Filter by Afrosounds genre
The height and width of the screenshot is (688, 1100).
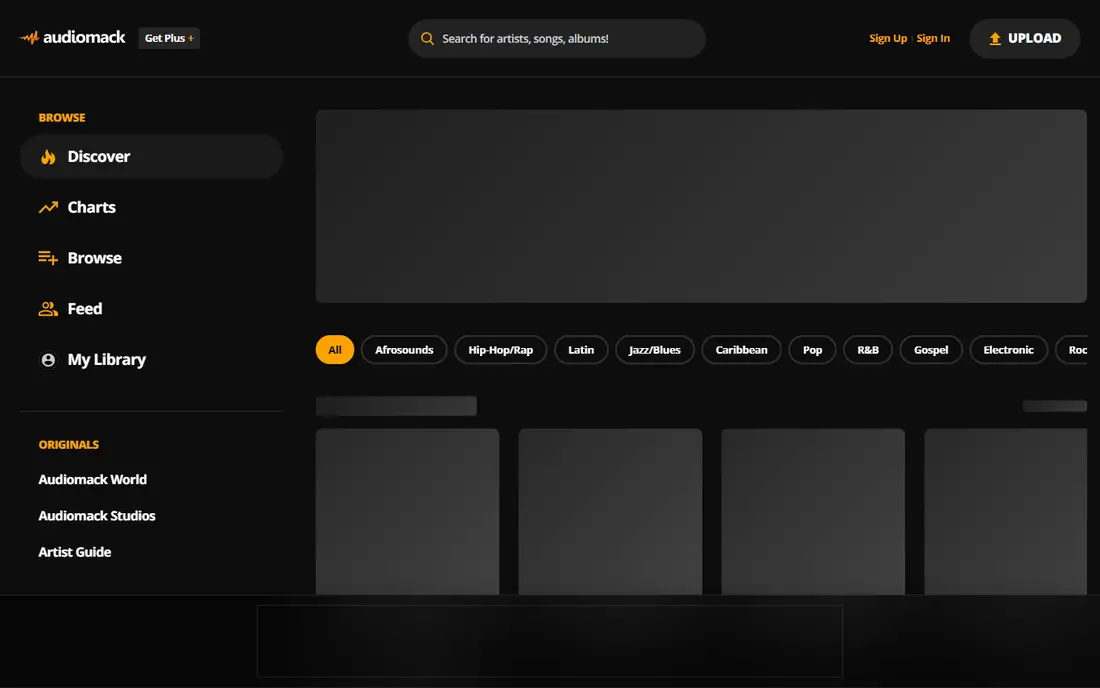click(404, 350)
